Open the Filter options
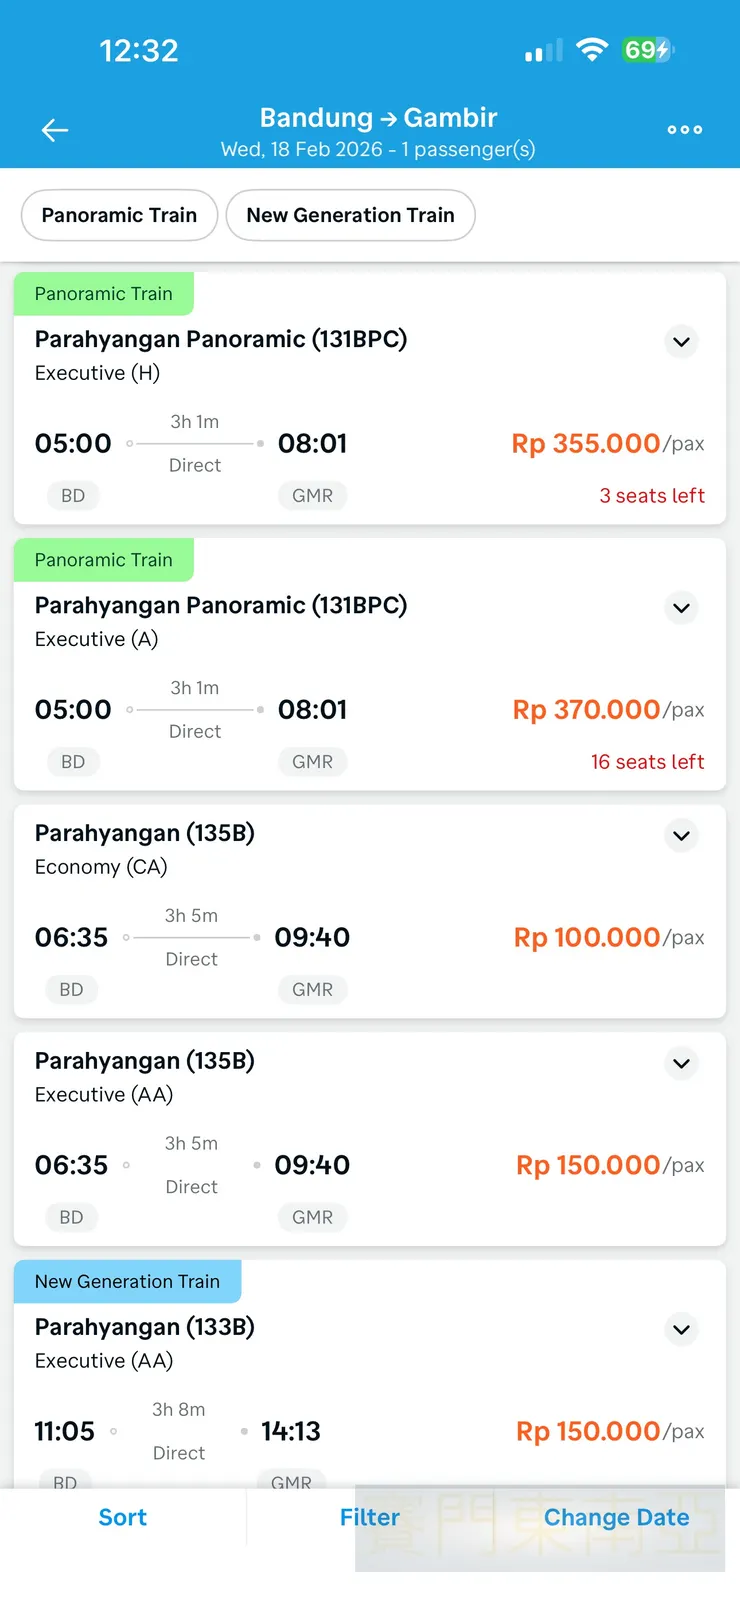This screenshot has width=740, height=1604. click(x=369, y=1518)
